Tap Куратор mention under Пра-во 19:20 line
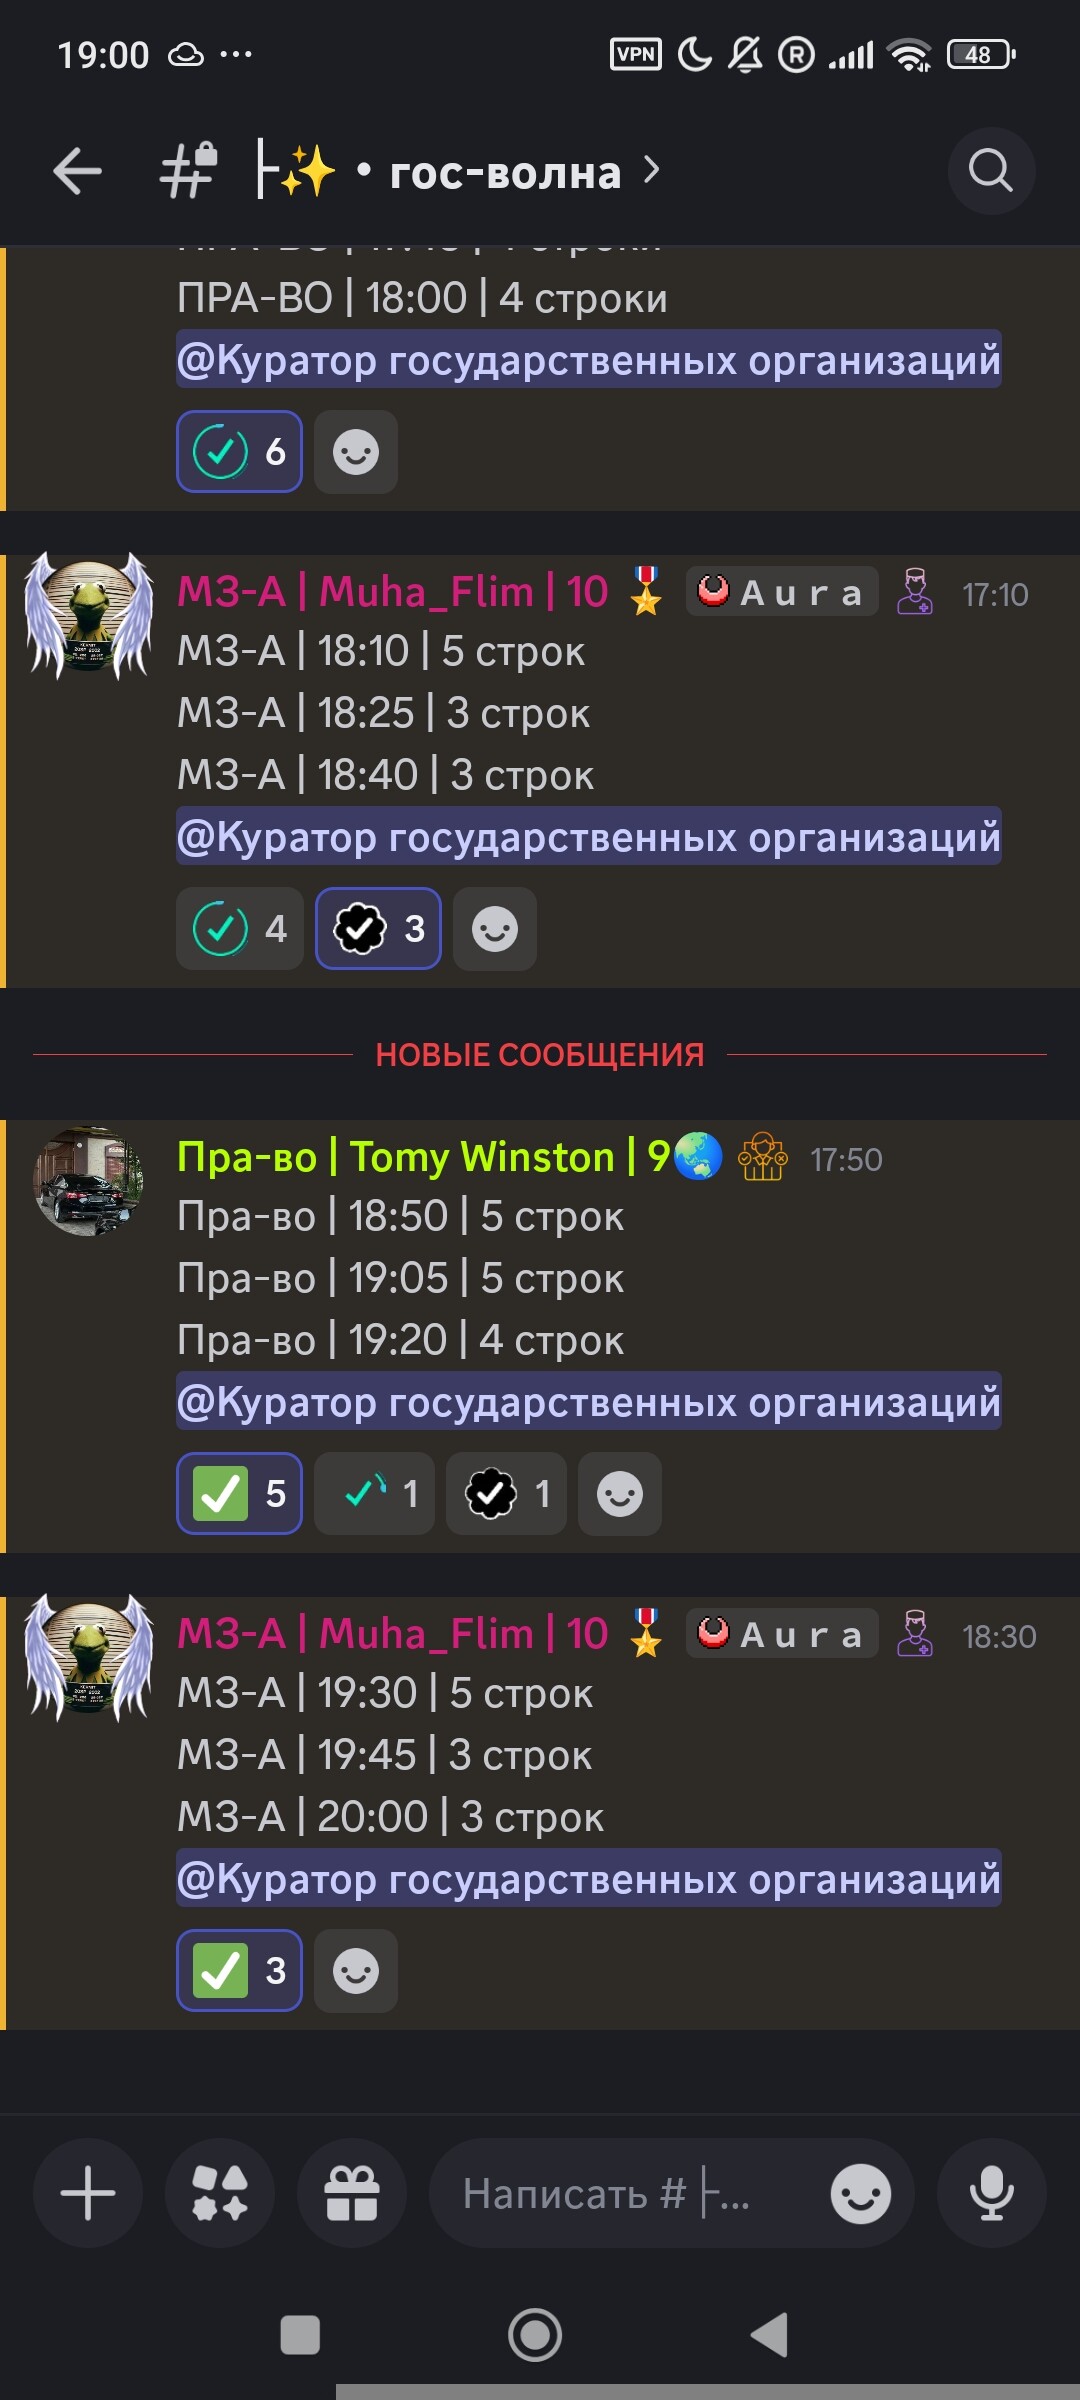Image resolution: width=1080 pixels, height=2400 pixels. 589,1401
